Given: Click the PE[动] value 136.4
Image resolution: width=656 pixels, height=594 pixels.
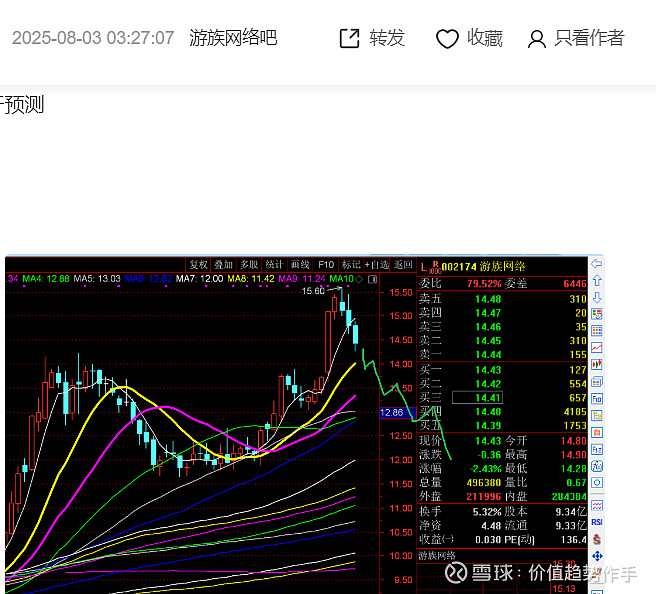Looking at the screenshot, I should 574,540.
